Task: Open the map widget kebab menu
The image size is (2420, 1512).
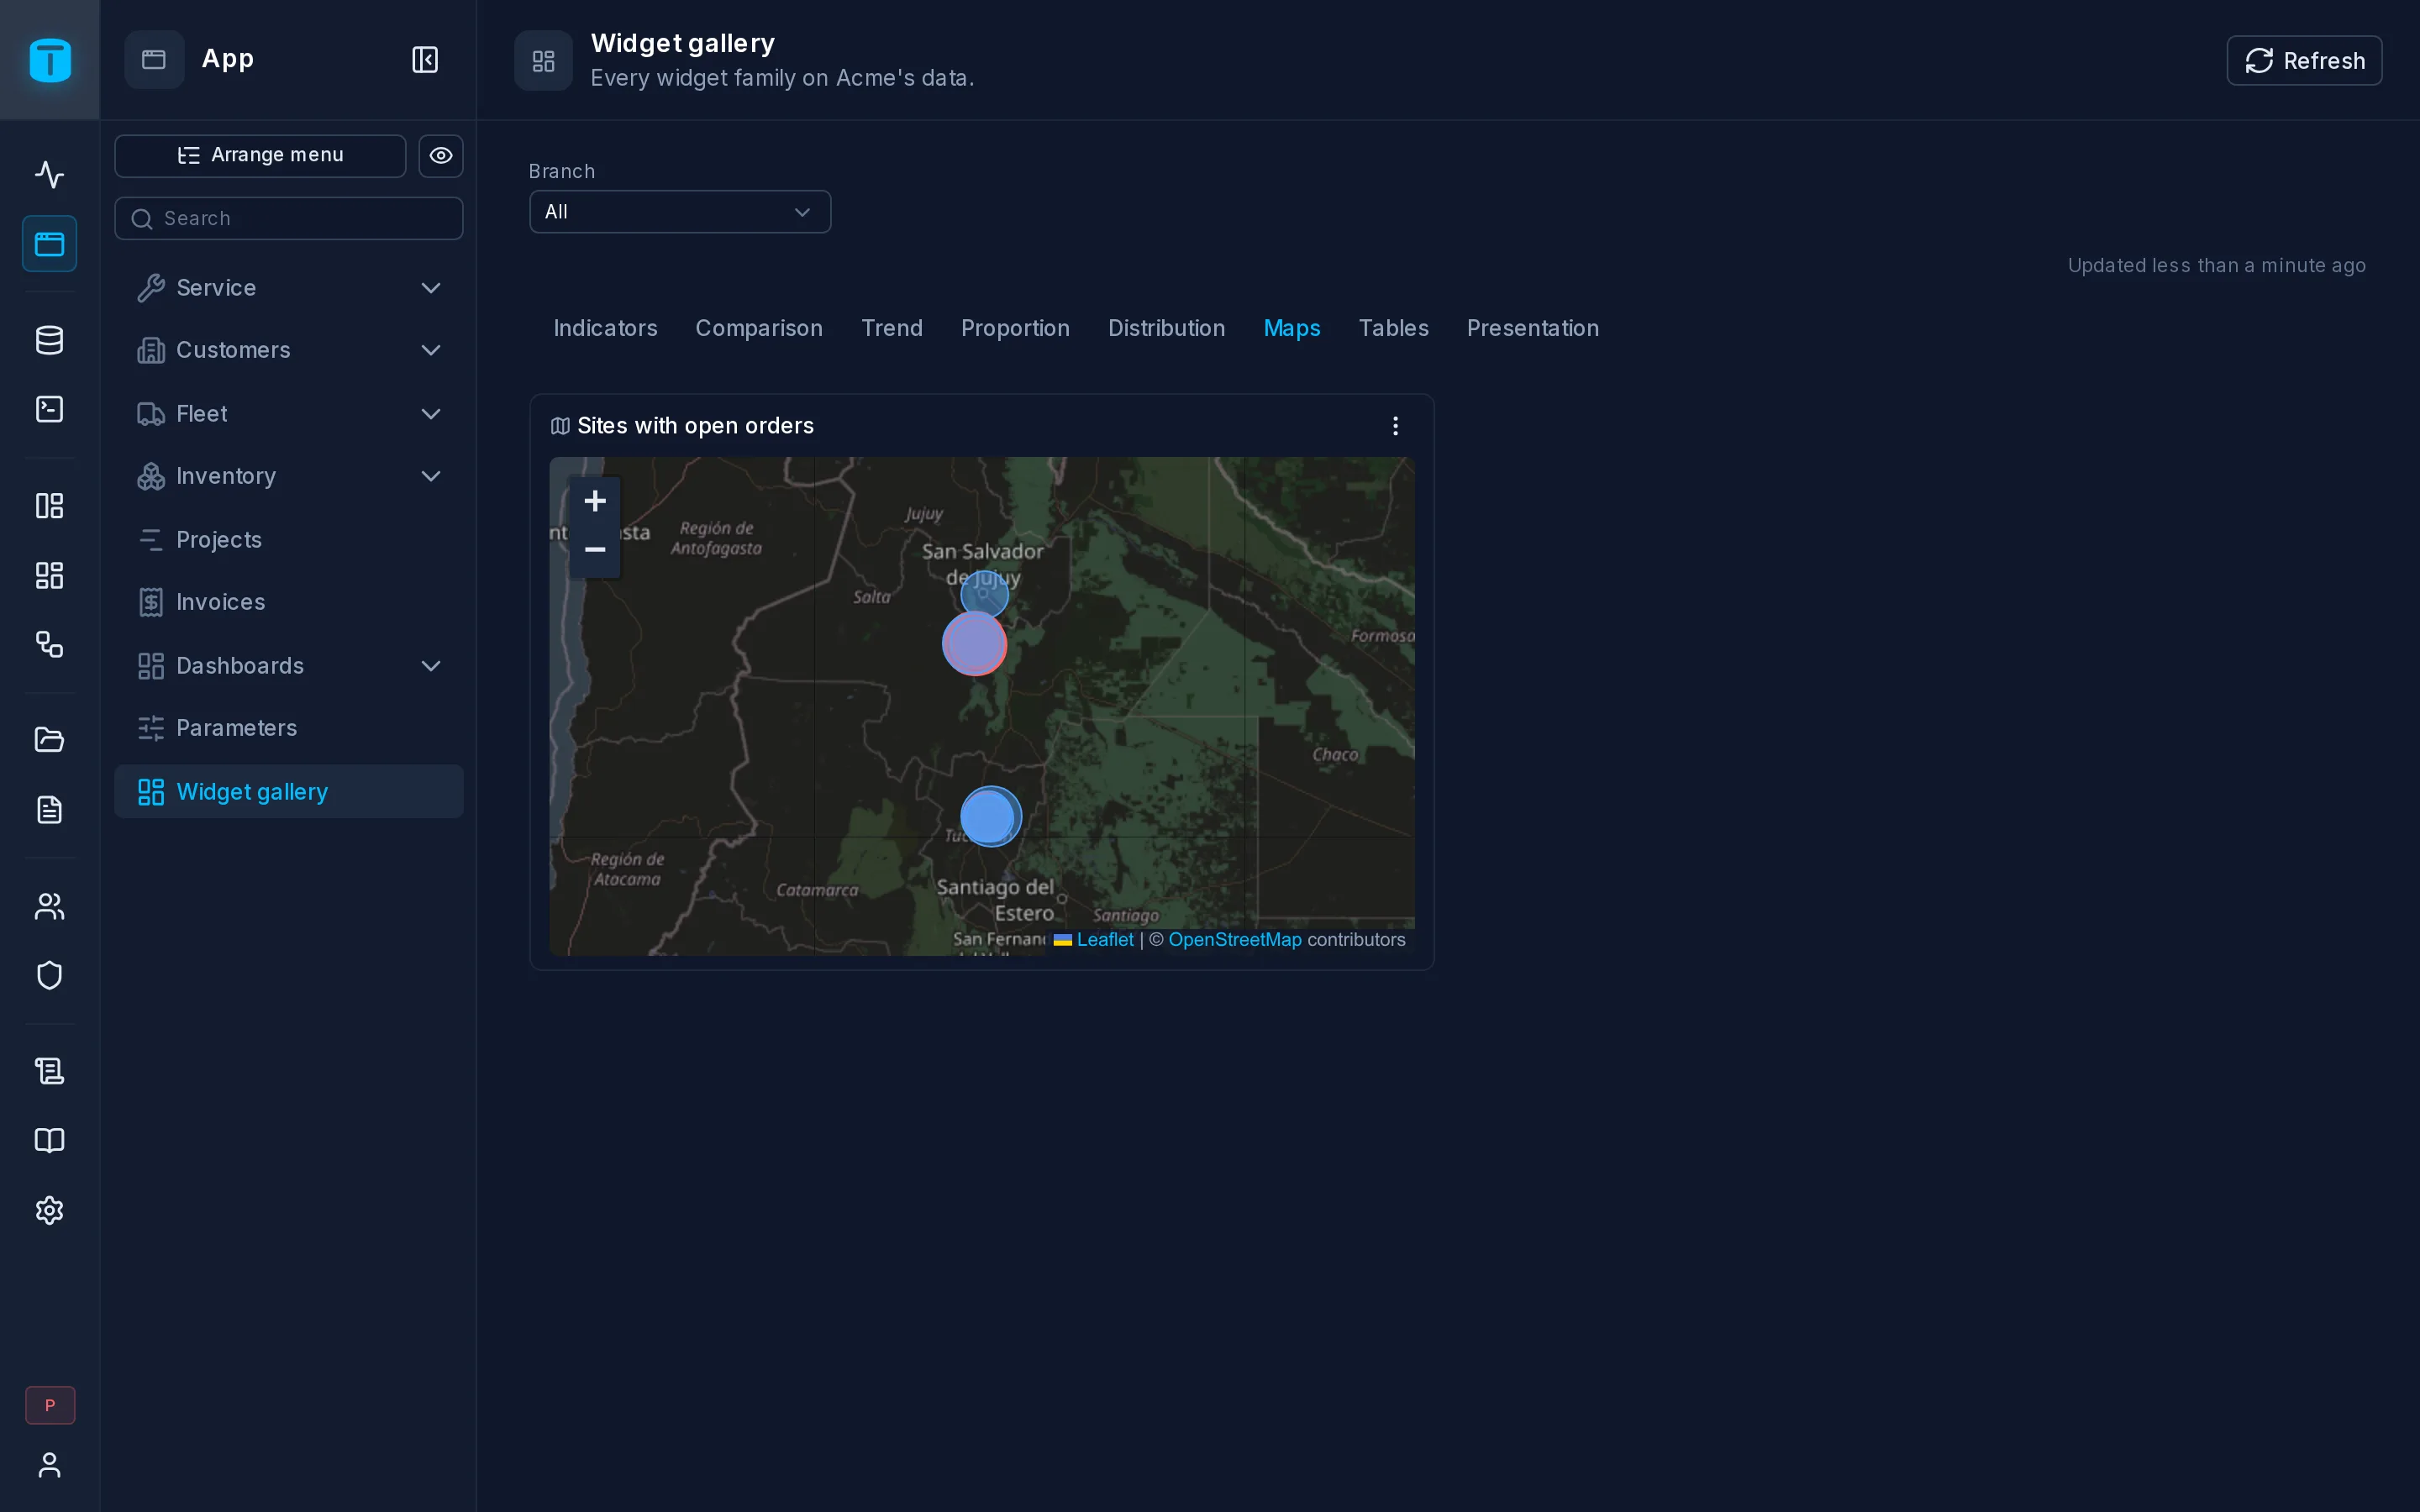Action: click(x=1395, y=426)
